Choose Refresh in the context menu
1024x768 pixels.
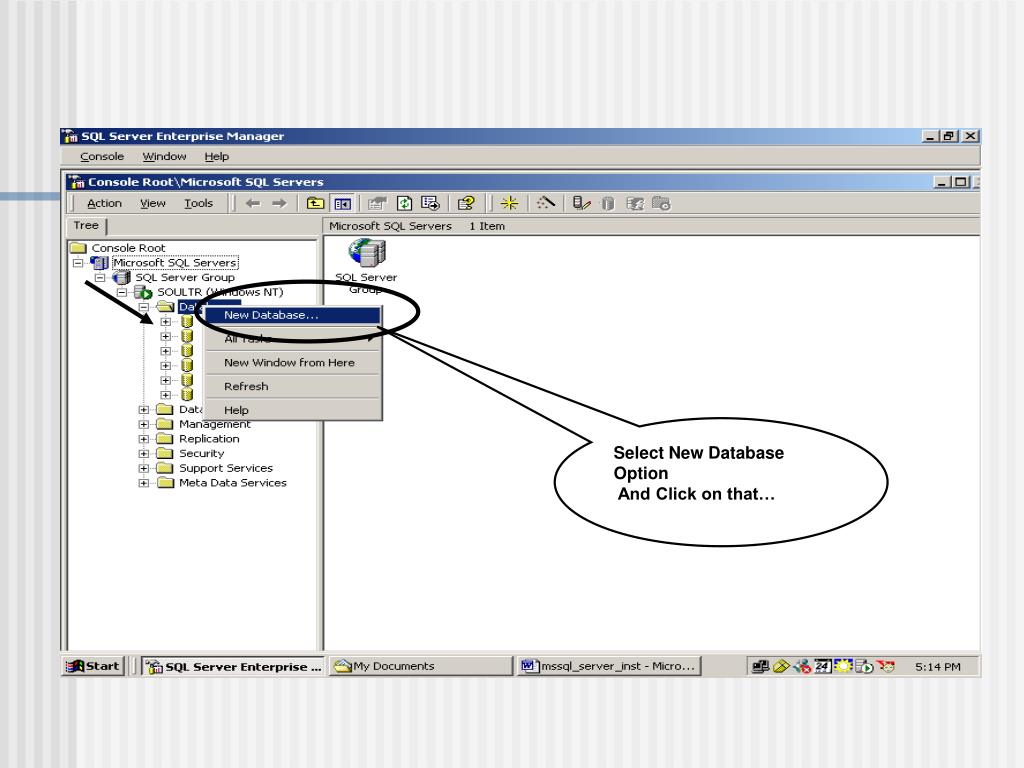(293, 387)
